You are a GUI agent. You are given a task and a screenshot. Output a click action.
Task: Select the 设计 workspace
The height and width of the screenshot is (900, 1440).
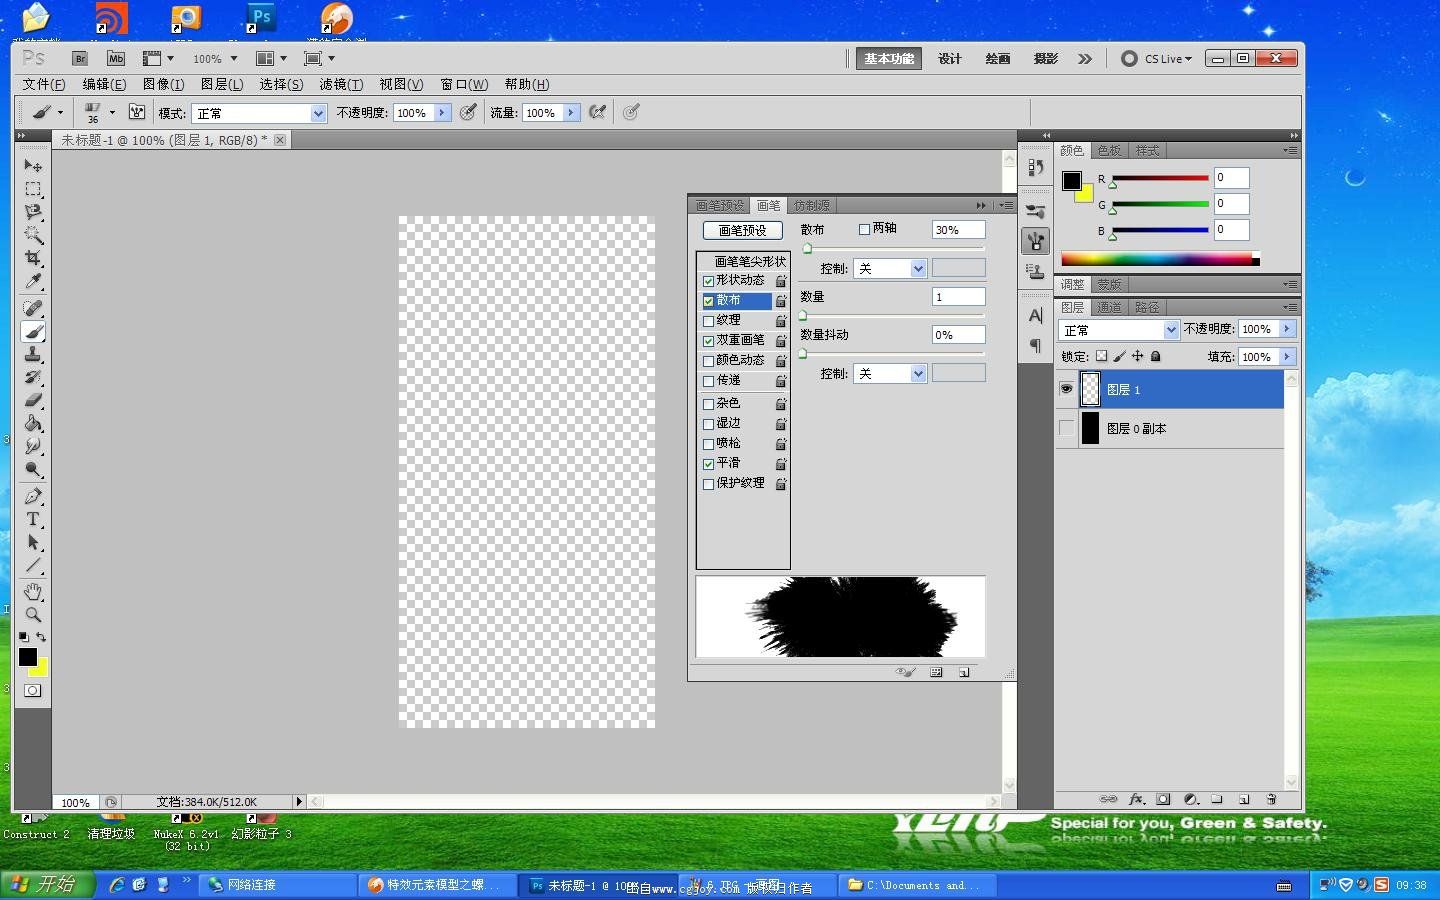(950, 59)
